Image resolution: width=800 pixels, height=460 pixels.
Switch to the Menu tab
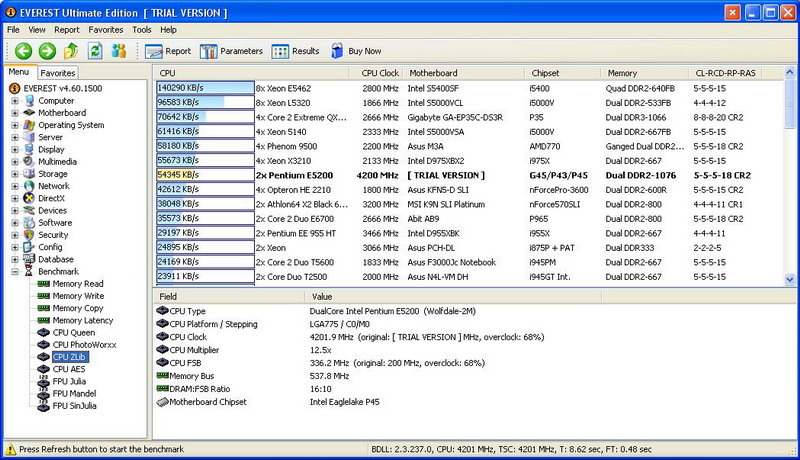tap(19, 72)
